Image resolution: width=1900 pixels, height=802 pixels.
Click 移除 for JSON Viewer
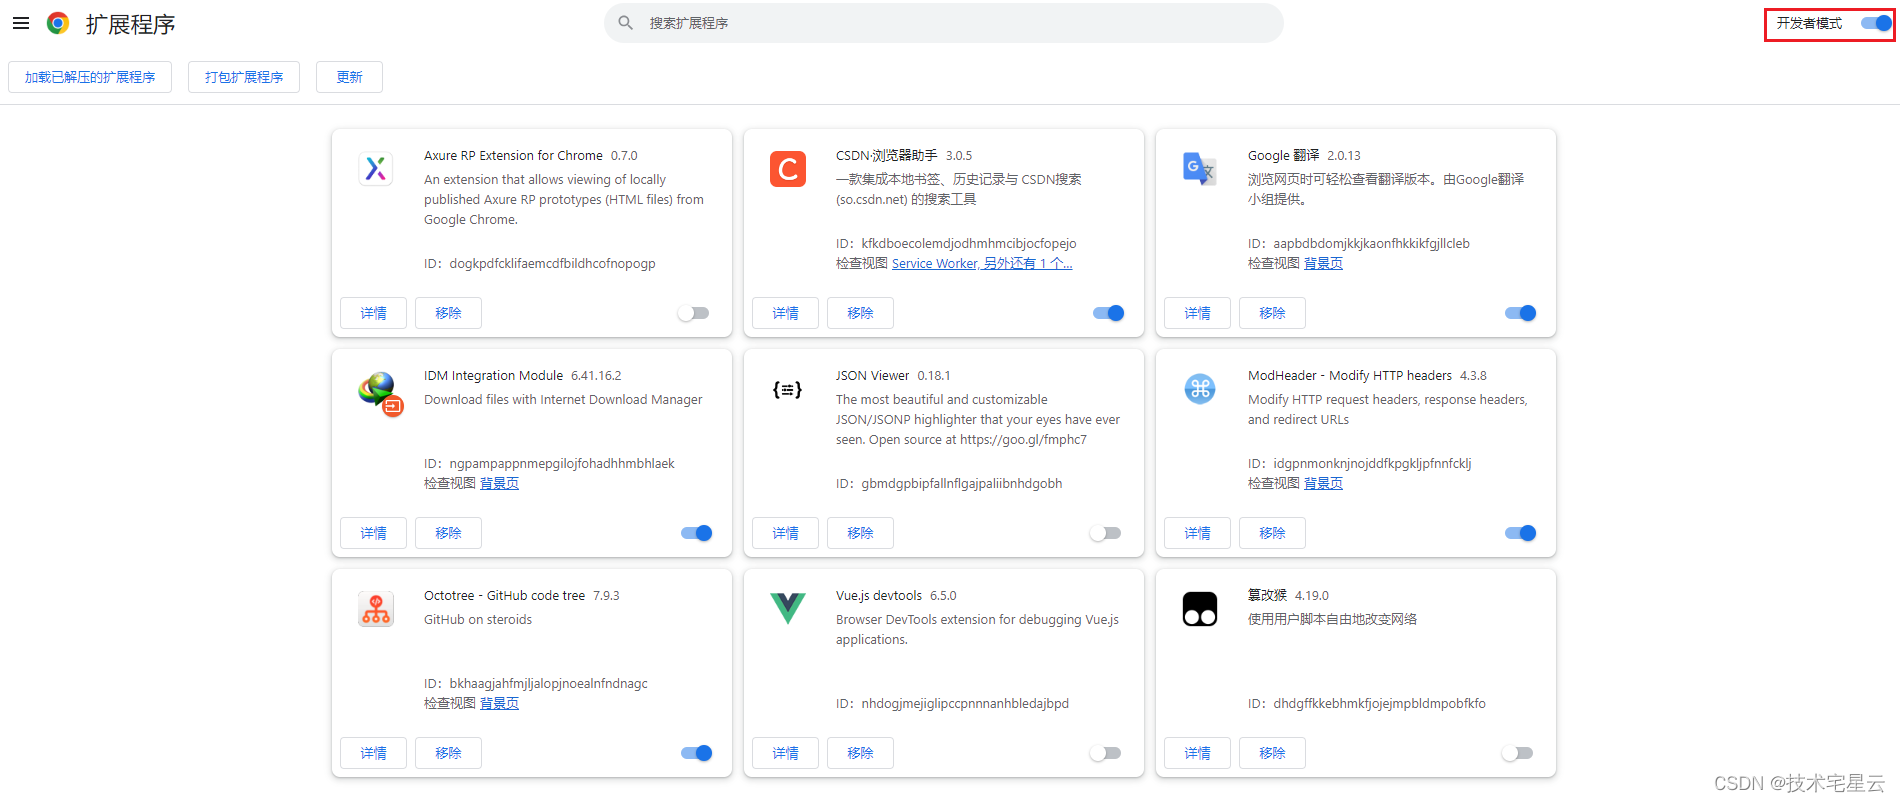pyautogui.click(x=860, y=533)
